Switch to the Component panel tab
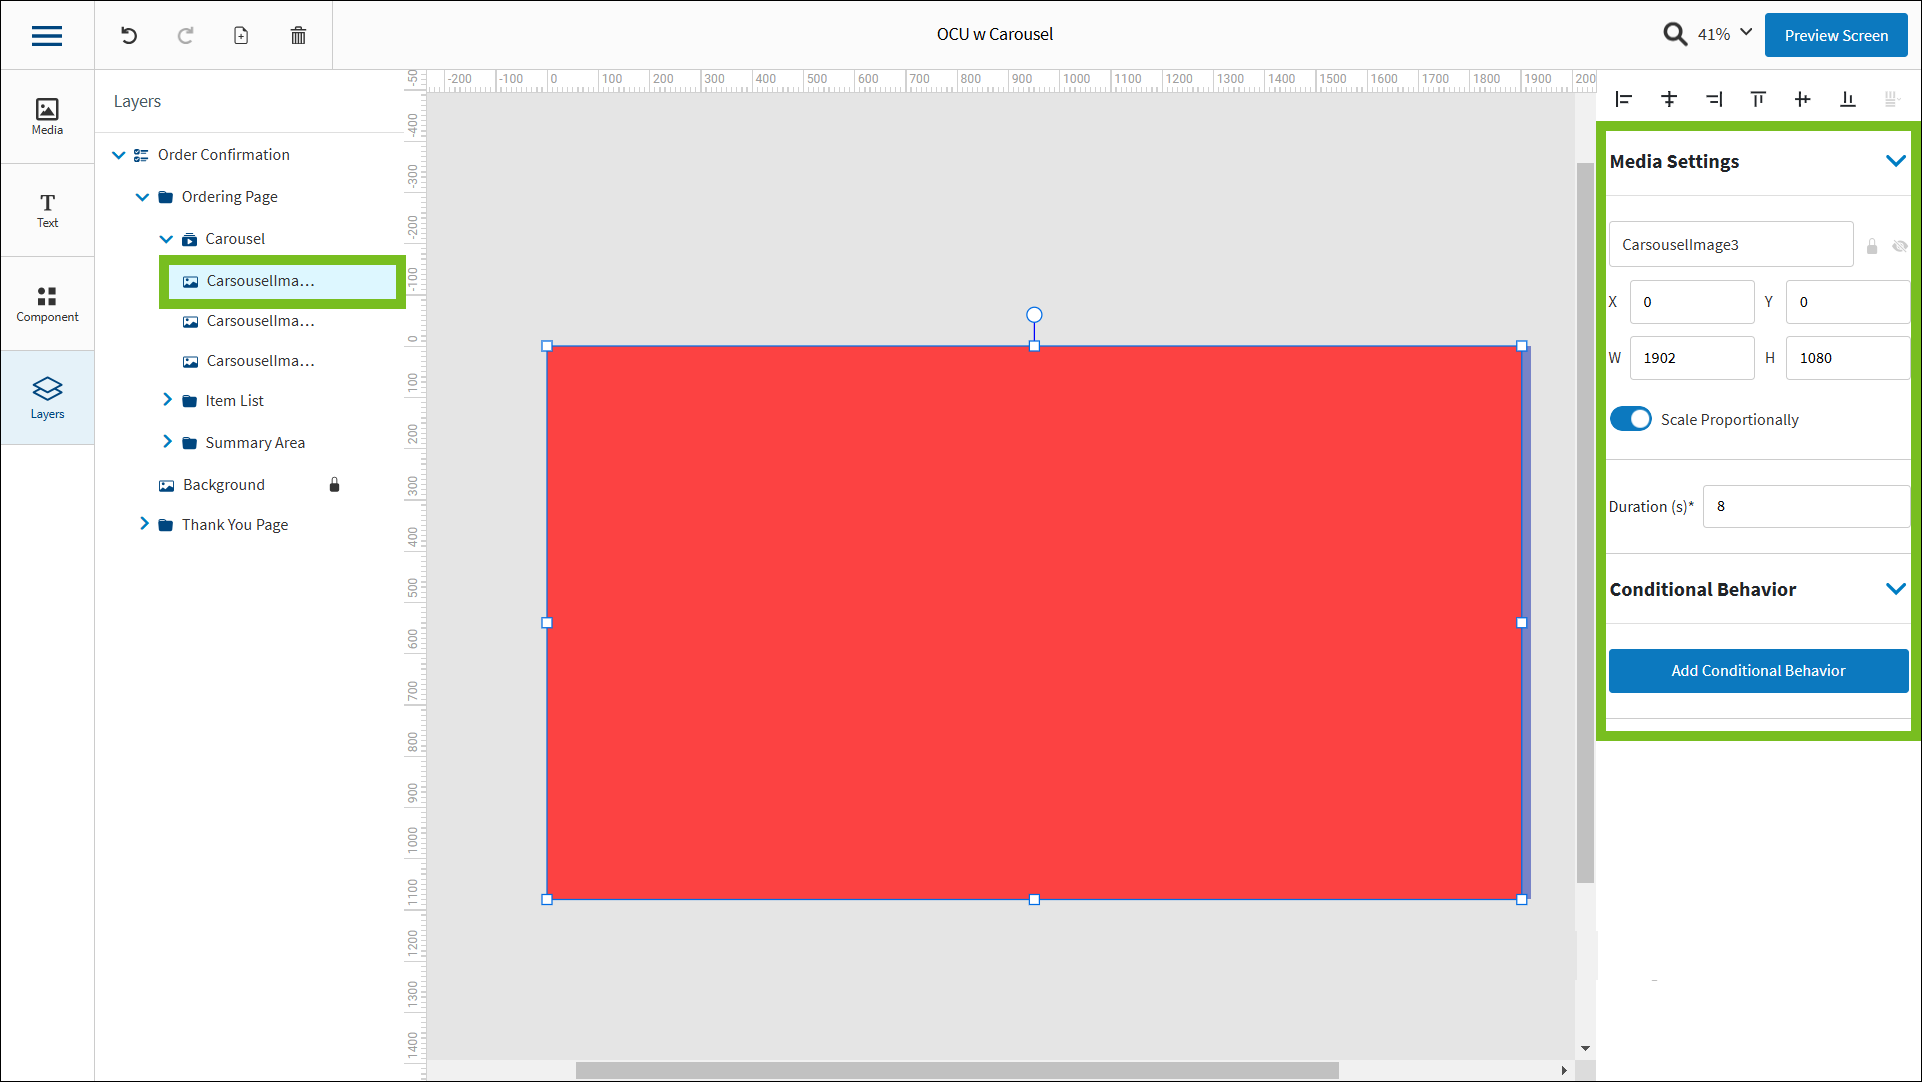This screenshot has height=1082, width=1922. 47,304
